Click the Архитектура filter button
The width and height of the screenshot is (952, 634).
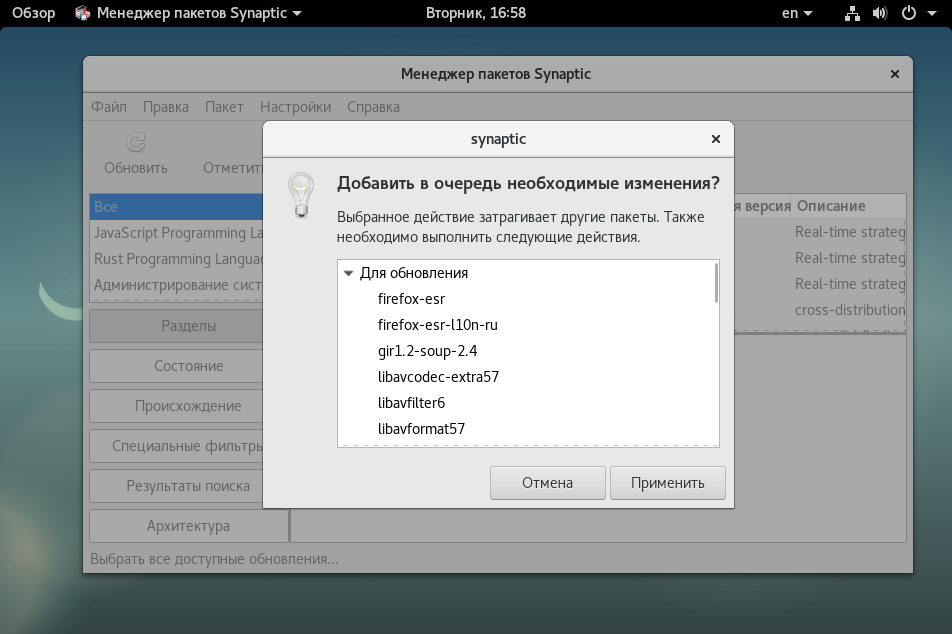pos(188,526)
